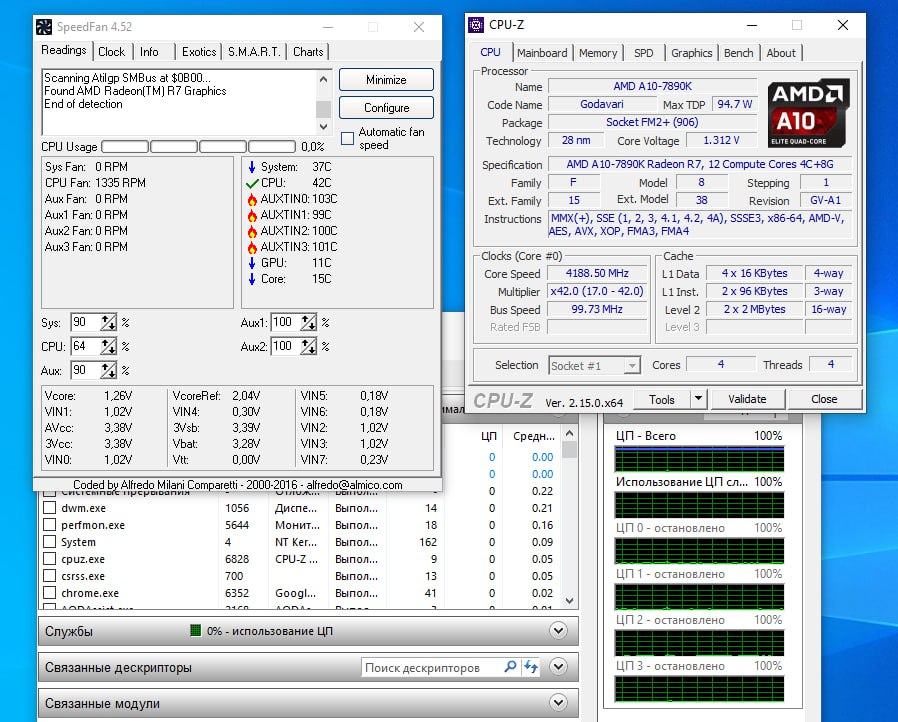898x722 pixels.
Task: Click the magnifier search icon in descriptor search
Action: pyautogui.click(x=510, y=667)
